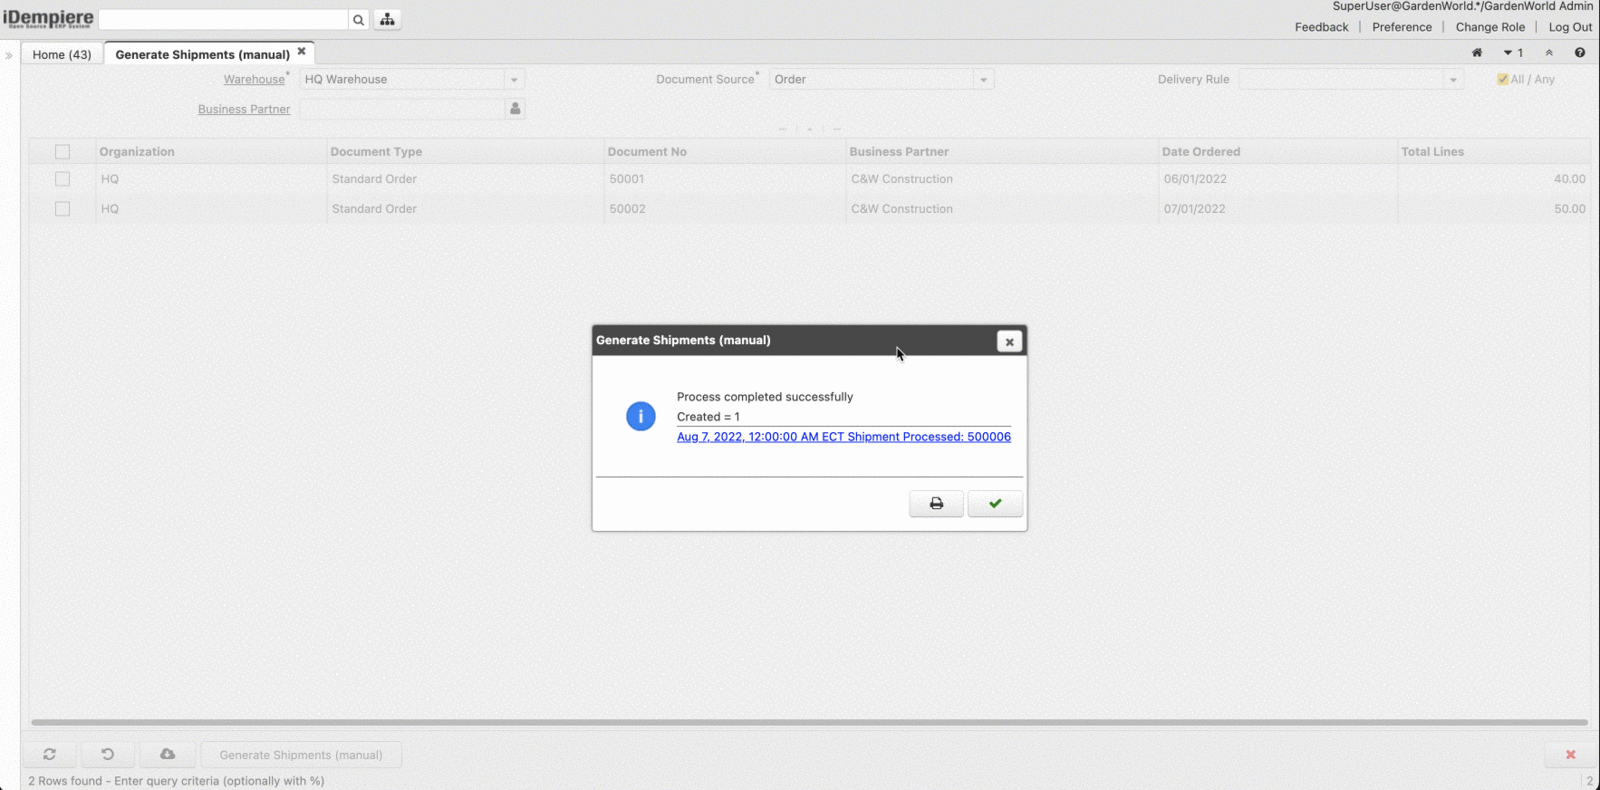Confirm dialog with the green checkmark
The width and height of the screenshot is (1600, 790).
coord(995,504)
